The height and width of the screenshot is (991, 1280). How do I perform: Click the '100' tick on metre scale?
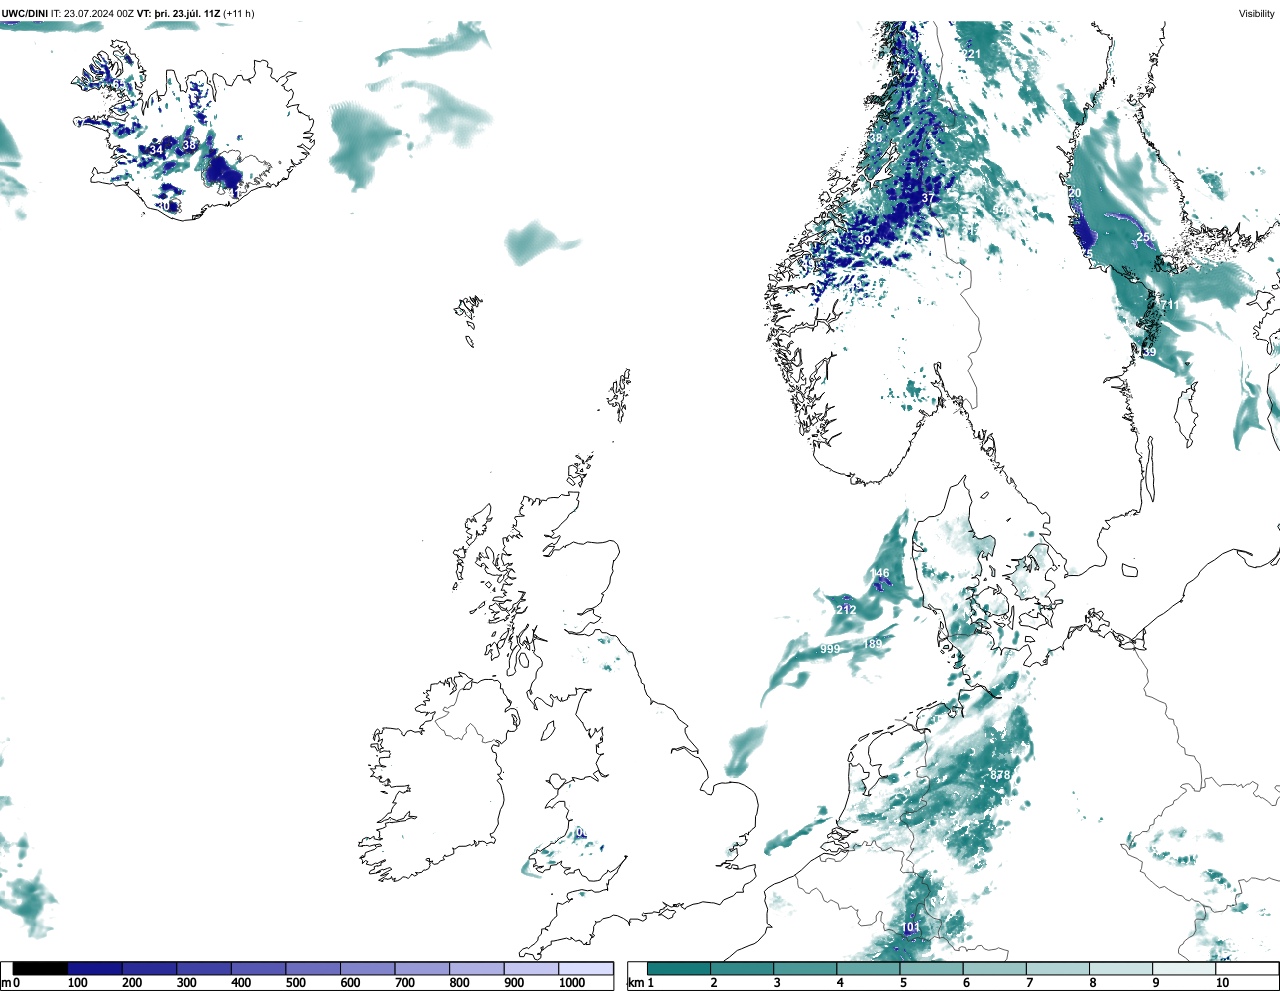pyautogui.click(x=78, y=983)
